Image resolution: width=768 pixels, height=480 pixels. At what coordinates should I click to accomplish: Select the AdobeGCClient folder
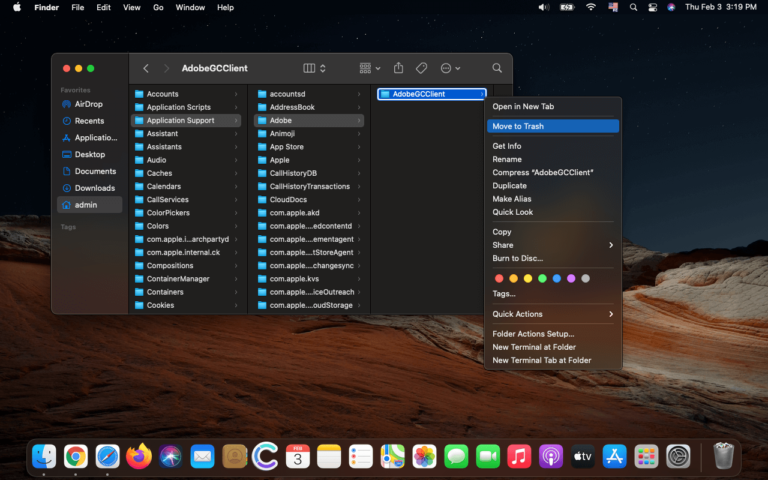(432, 94)
